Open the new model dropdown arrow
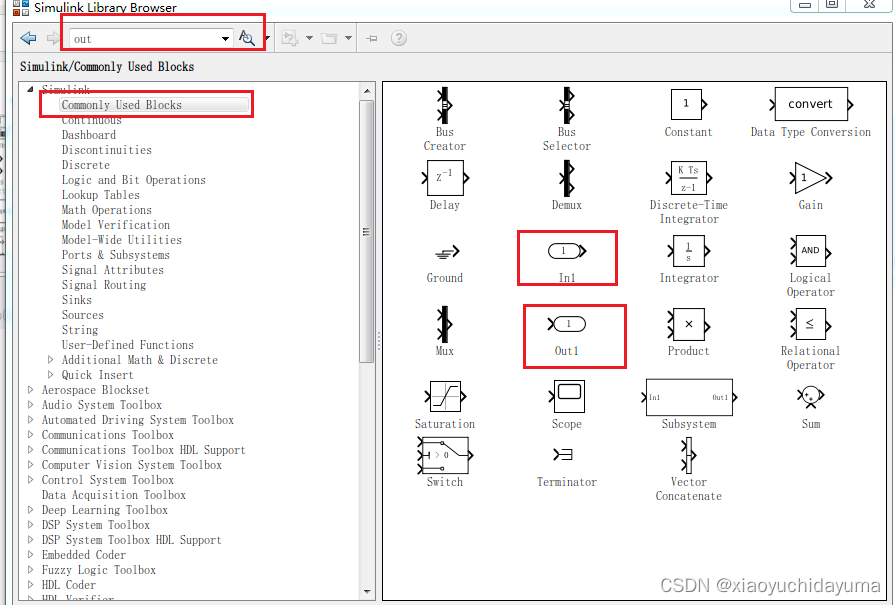Screen dimensions: 895x605 click(x=309, y=38)
